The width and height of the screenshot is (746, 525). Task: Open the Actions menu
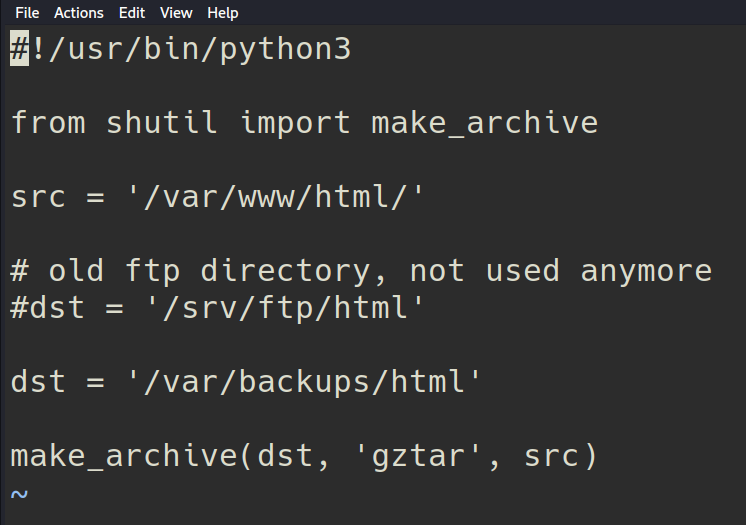(x=78, y=13)
